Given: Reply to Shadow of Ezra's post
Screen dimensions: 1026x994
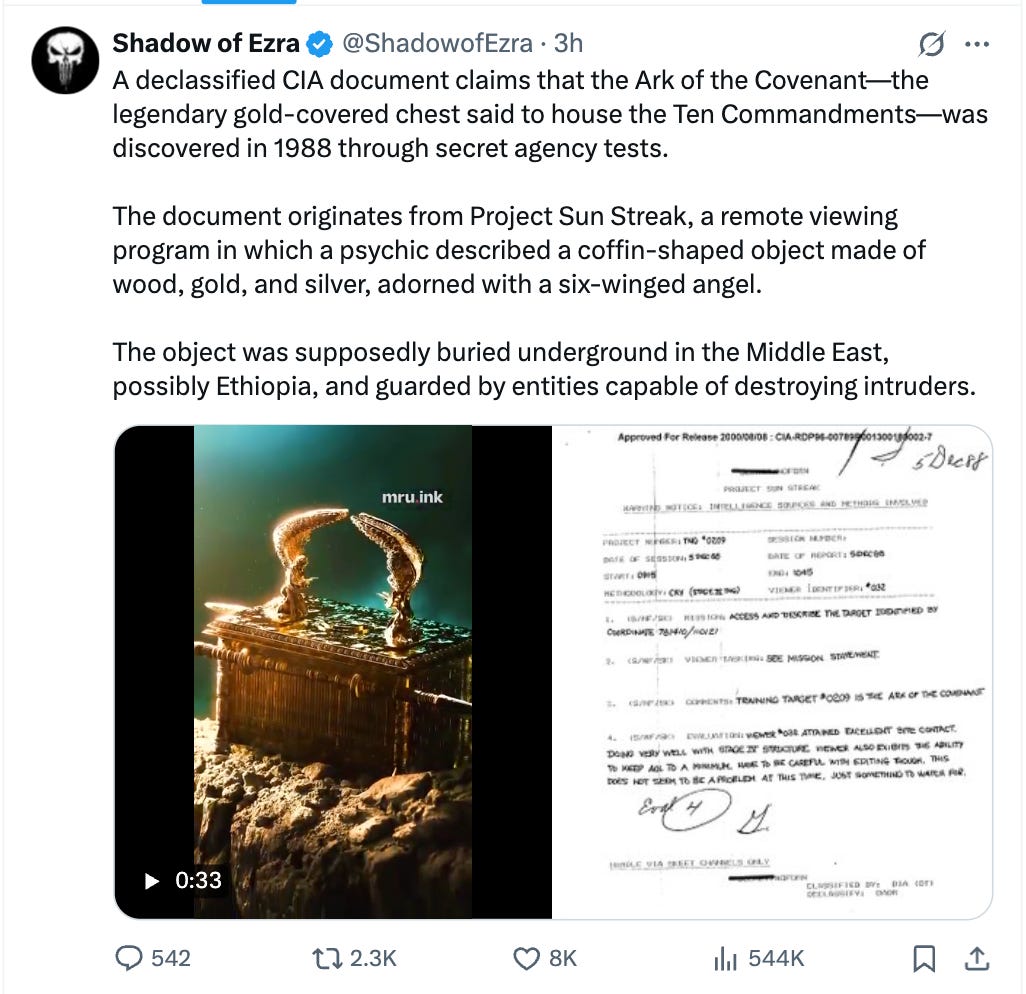Looking at the screenshot, I should pyautogui.click(x=131, y=958).
